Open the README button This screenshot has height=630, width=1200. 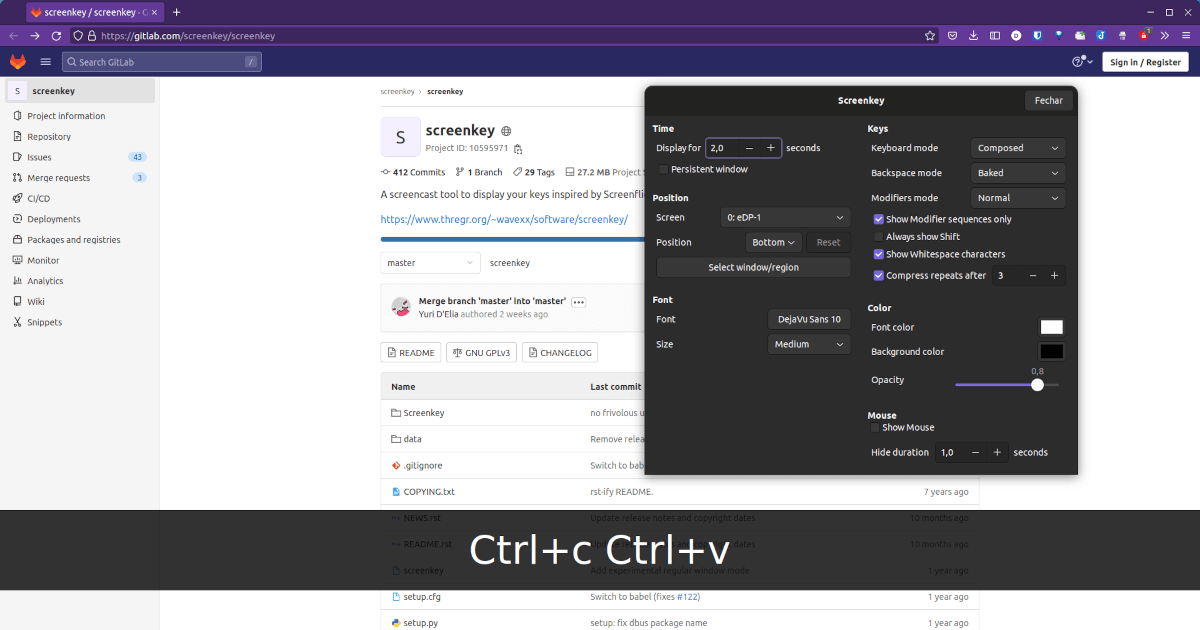pyautogui.click(x=411, y=352)
